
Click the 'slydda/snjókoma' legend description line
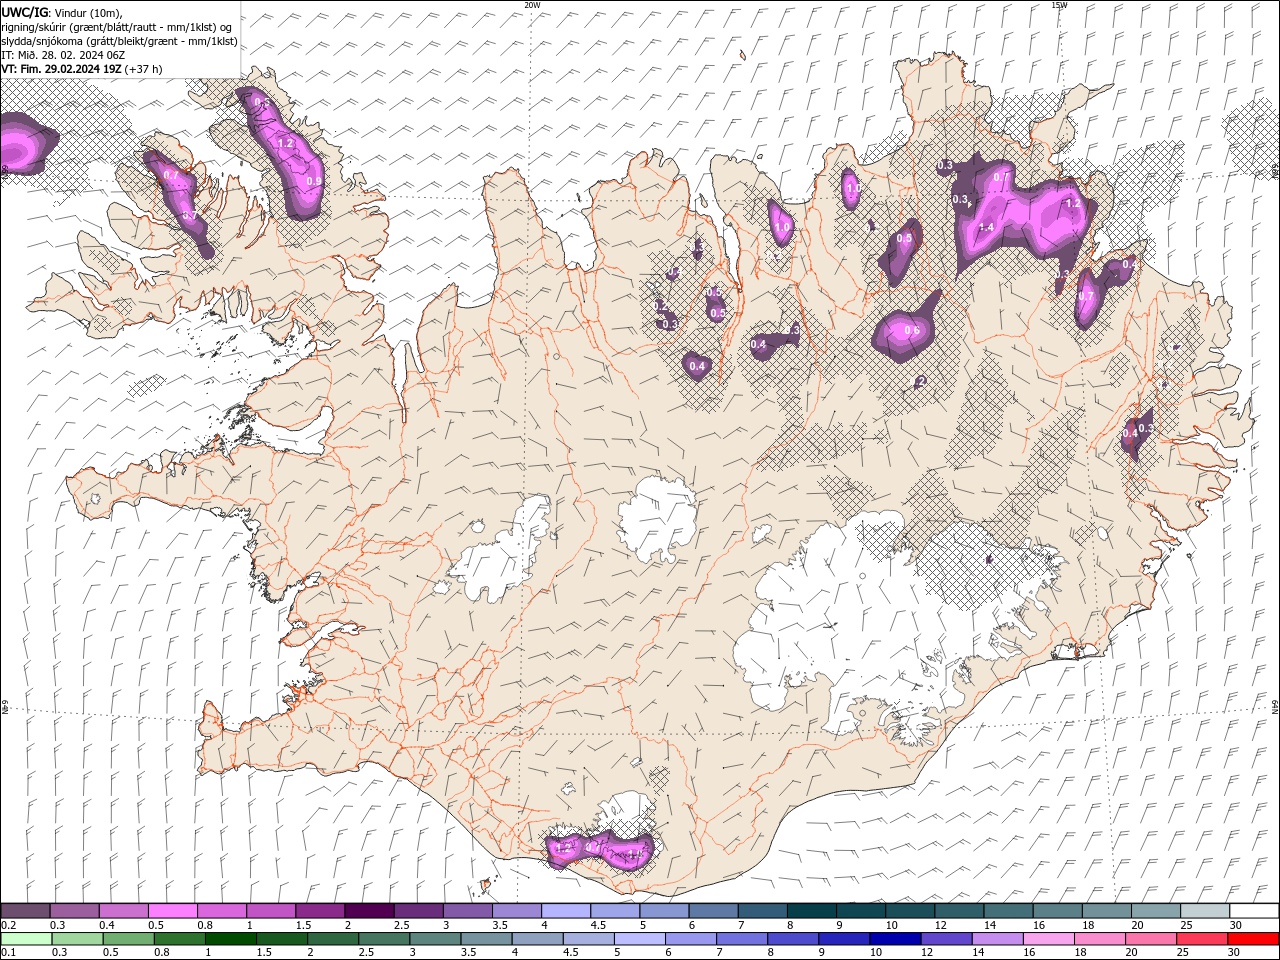120,41
